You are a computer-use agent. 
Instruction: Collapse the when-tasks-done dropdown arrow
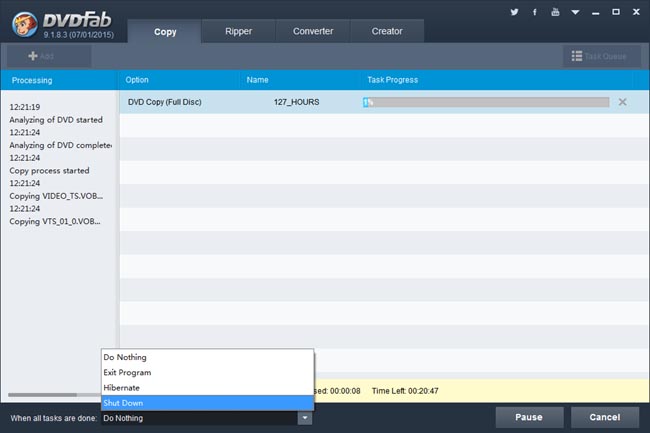coord(305,418)
